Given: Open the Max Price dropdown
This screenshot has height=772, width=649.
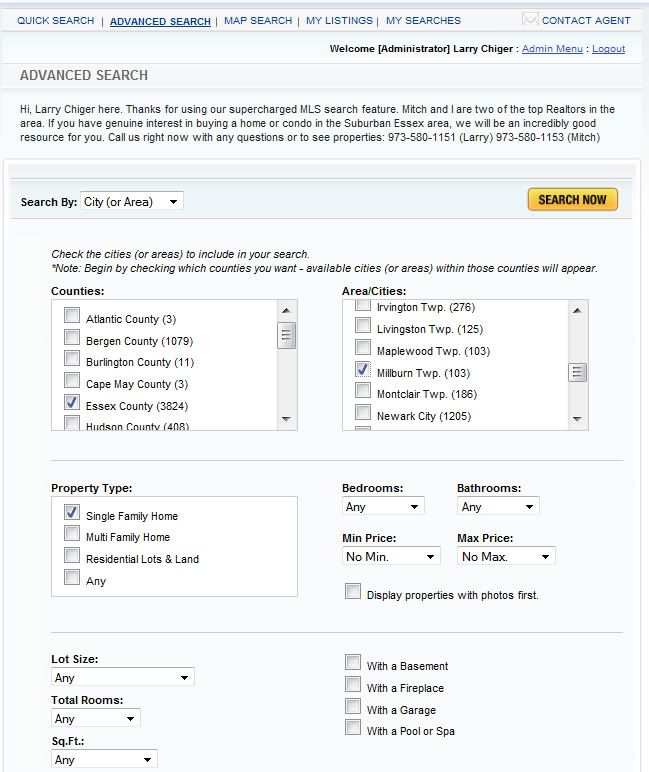Looking at the screenshot, I should 506,556.
